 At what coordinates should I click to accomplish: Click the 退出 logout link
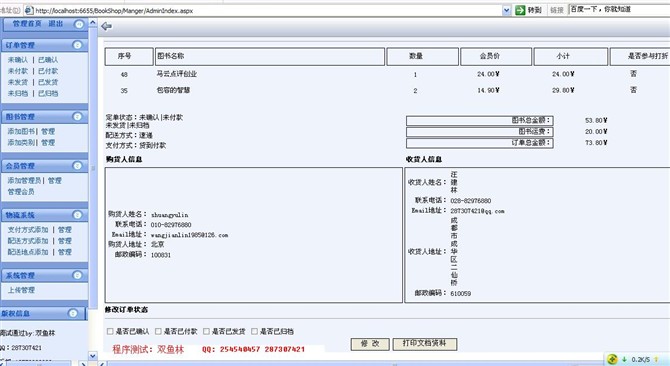(x=56, y=24)
